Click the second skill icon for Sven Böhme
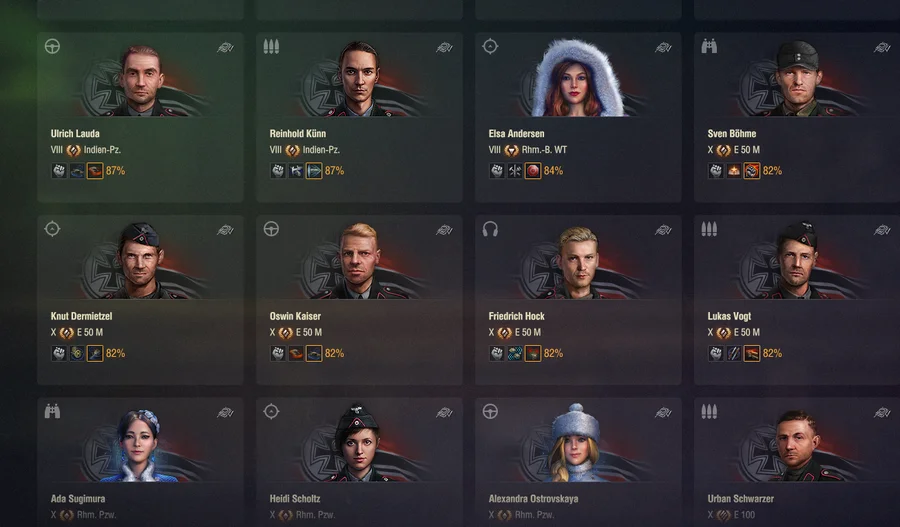Screen dimensions: 900x527 (x=734, y=170)
